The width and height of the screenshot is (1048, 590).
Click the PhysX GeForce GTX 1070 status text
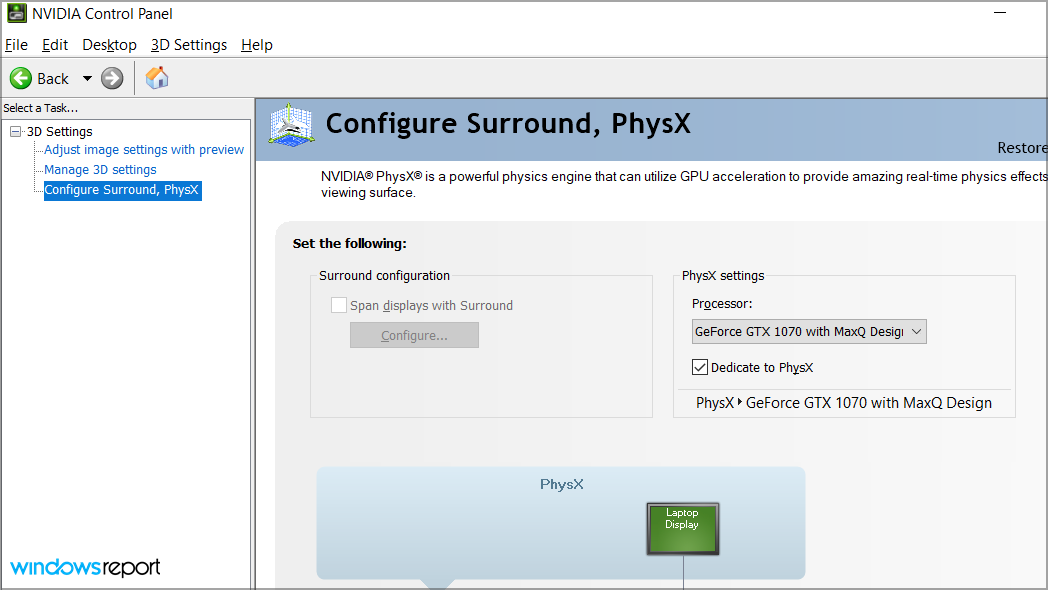(x=843, y=403)
